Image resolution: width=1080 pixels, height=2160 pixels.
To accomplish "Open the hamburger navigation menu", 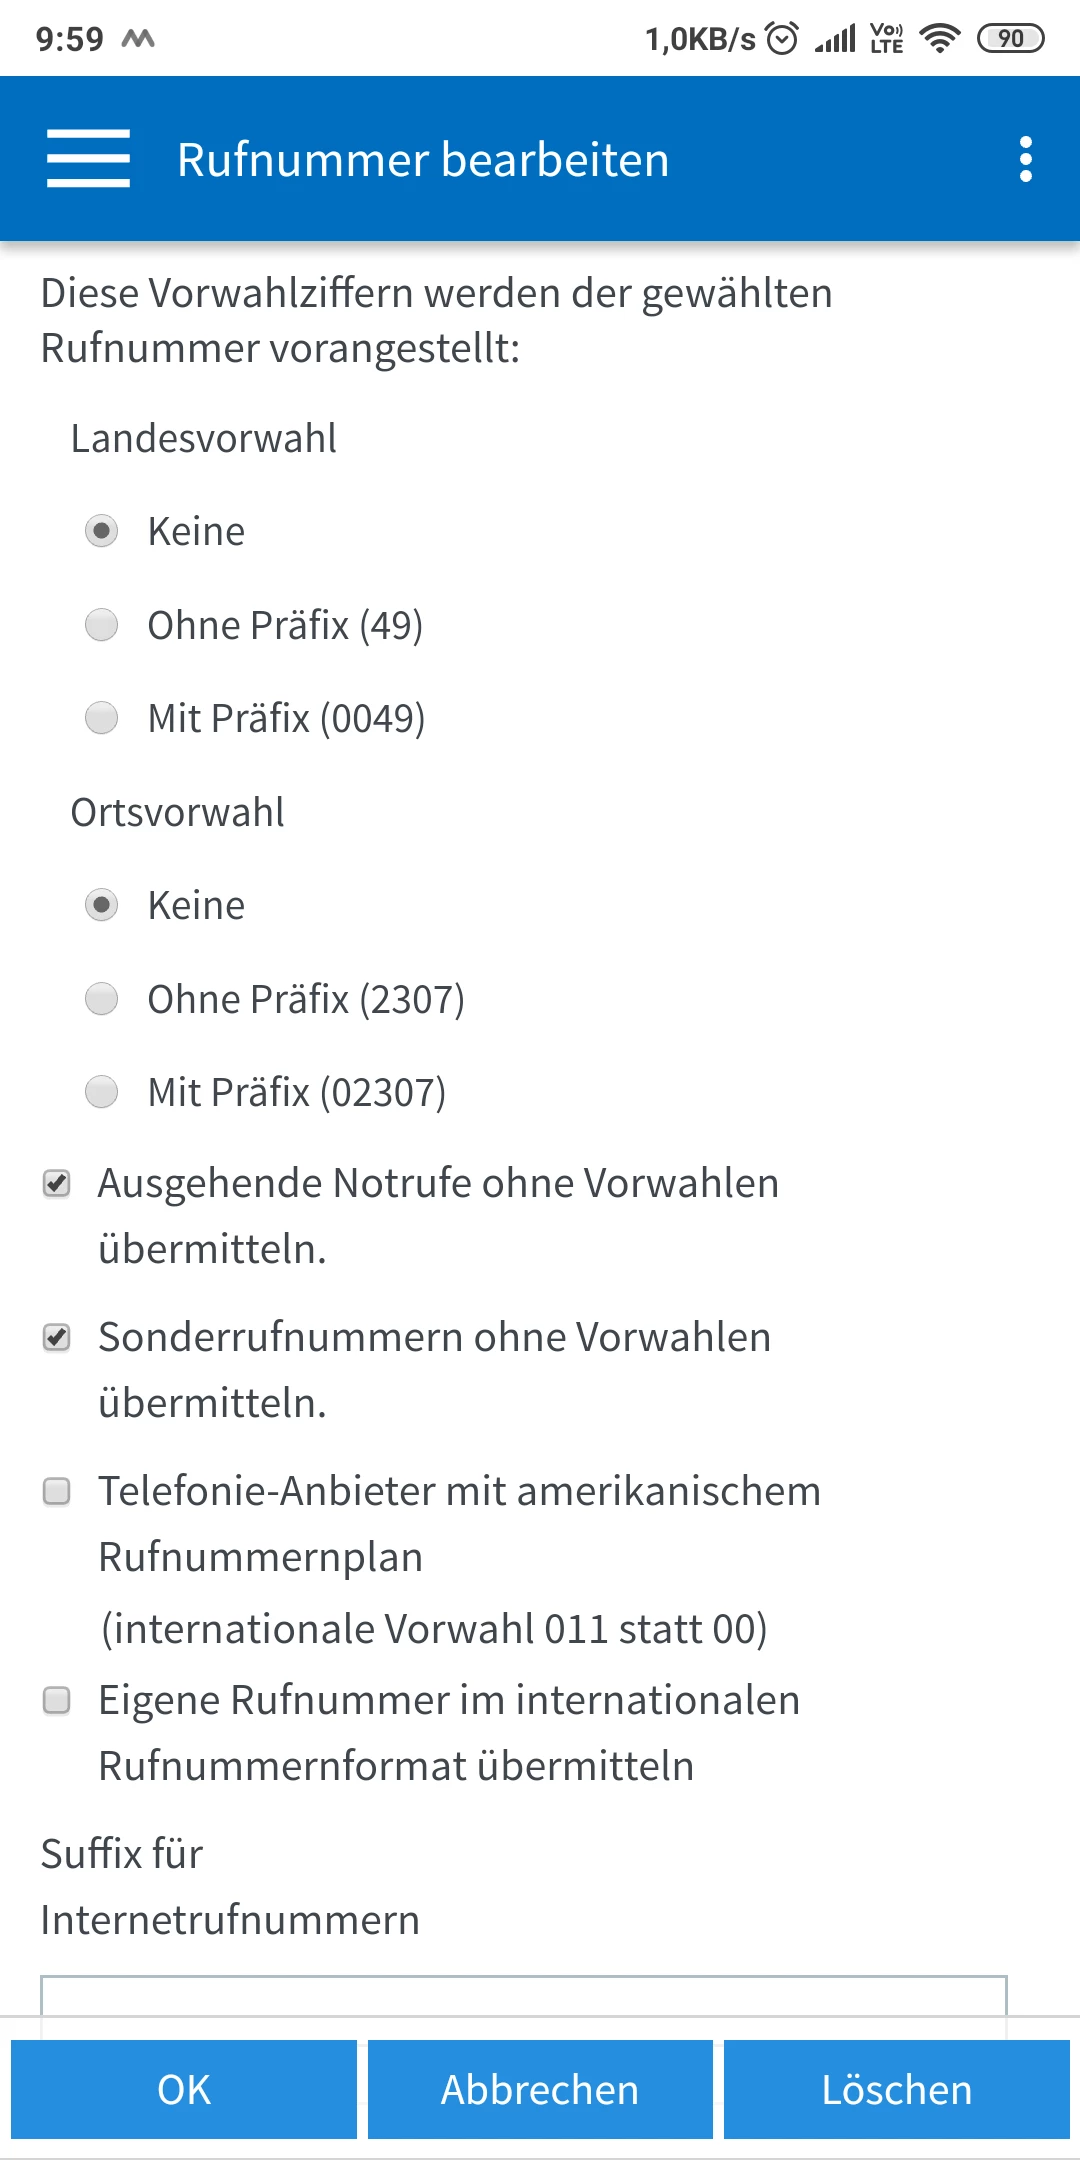I will 88,158.
